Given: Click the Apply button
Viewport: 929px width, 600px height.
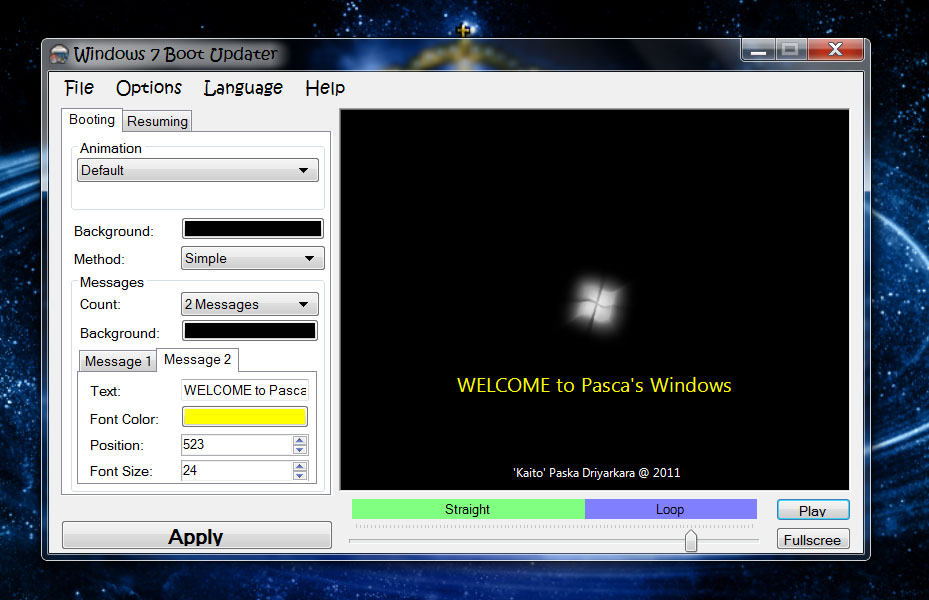Looking at the screenshot, I should [x=197, y=535].
